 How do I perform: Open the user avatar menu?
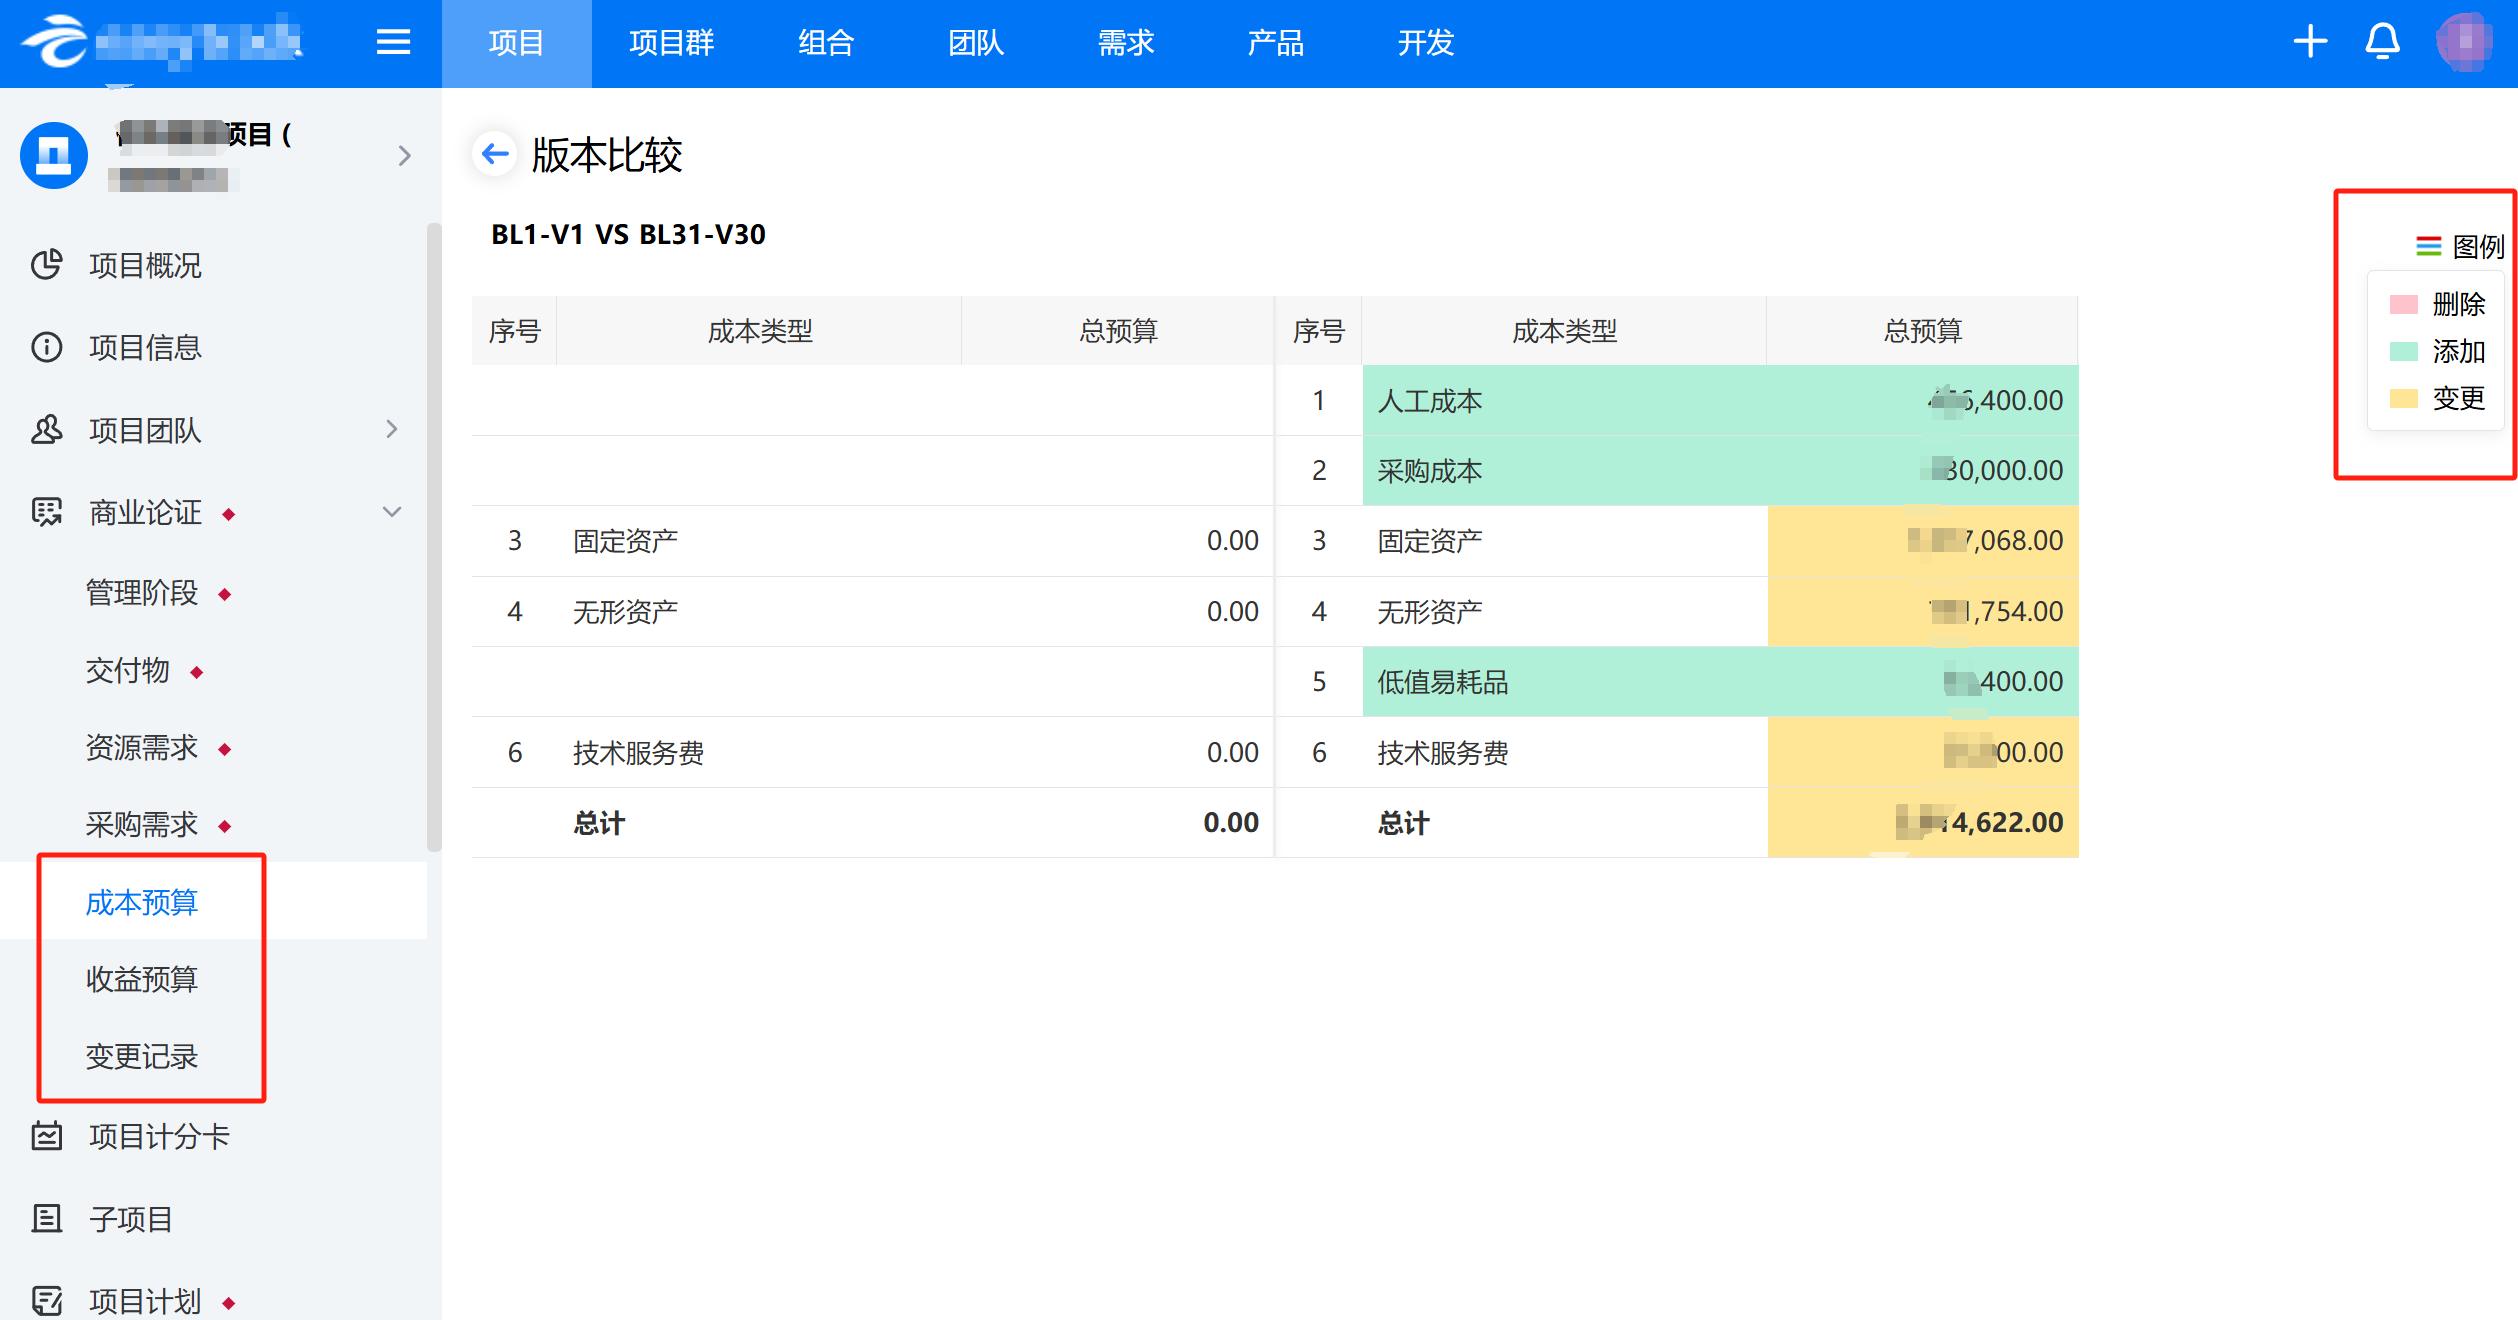(x=2464, y=42)
